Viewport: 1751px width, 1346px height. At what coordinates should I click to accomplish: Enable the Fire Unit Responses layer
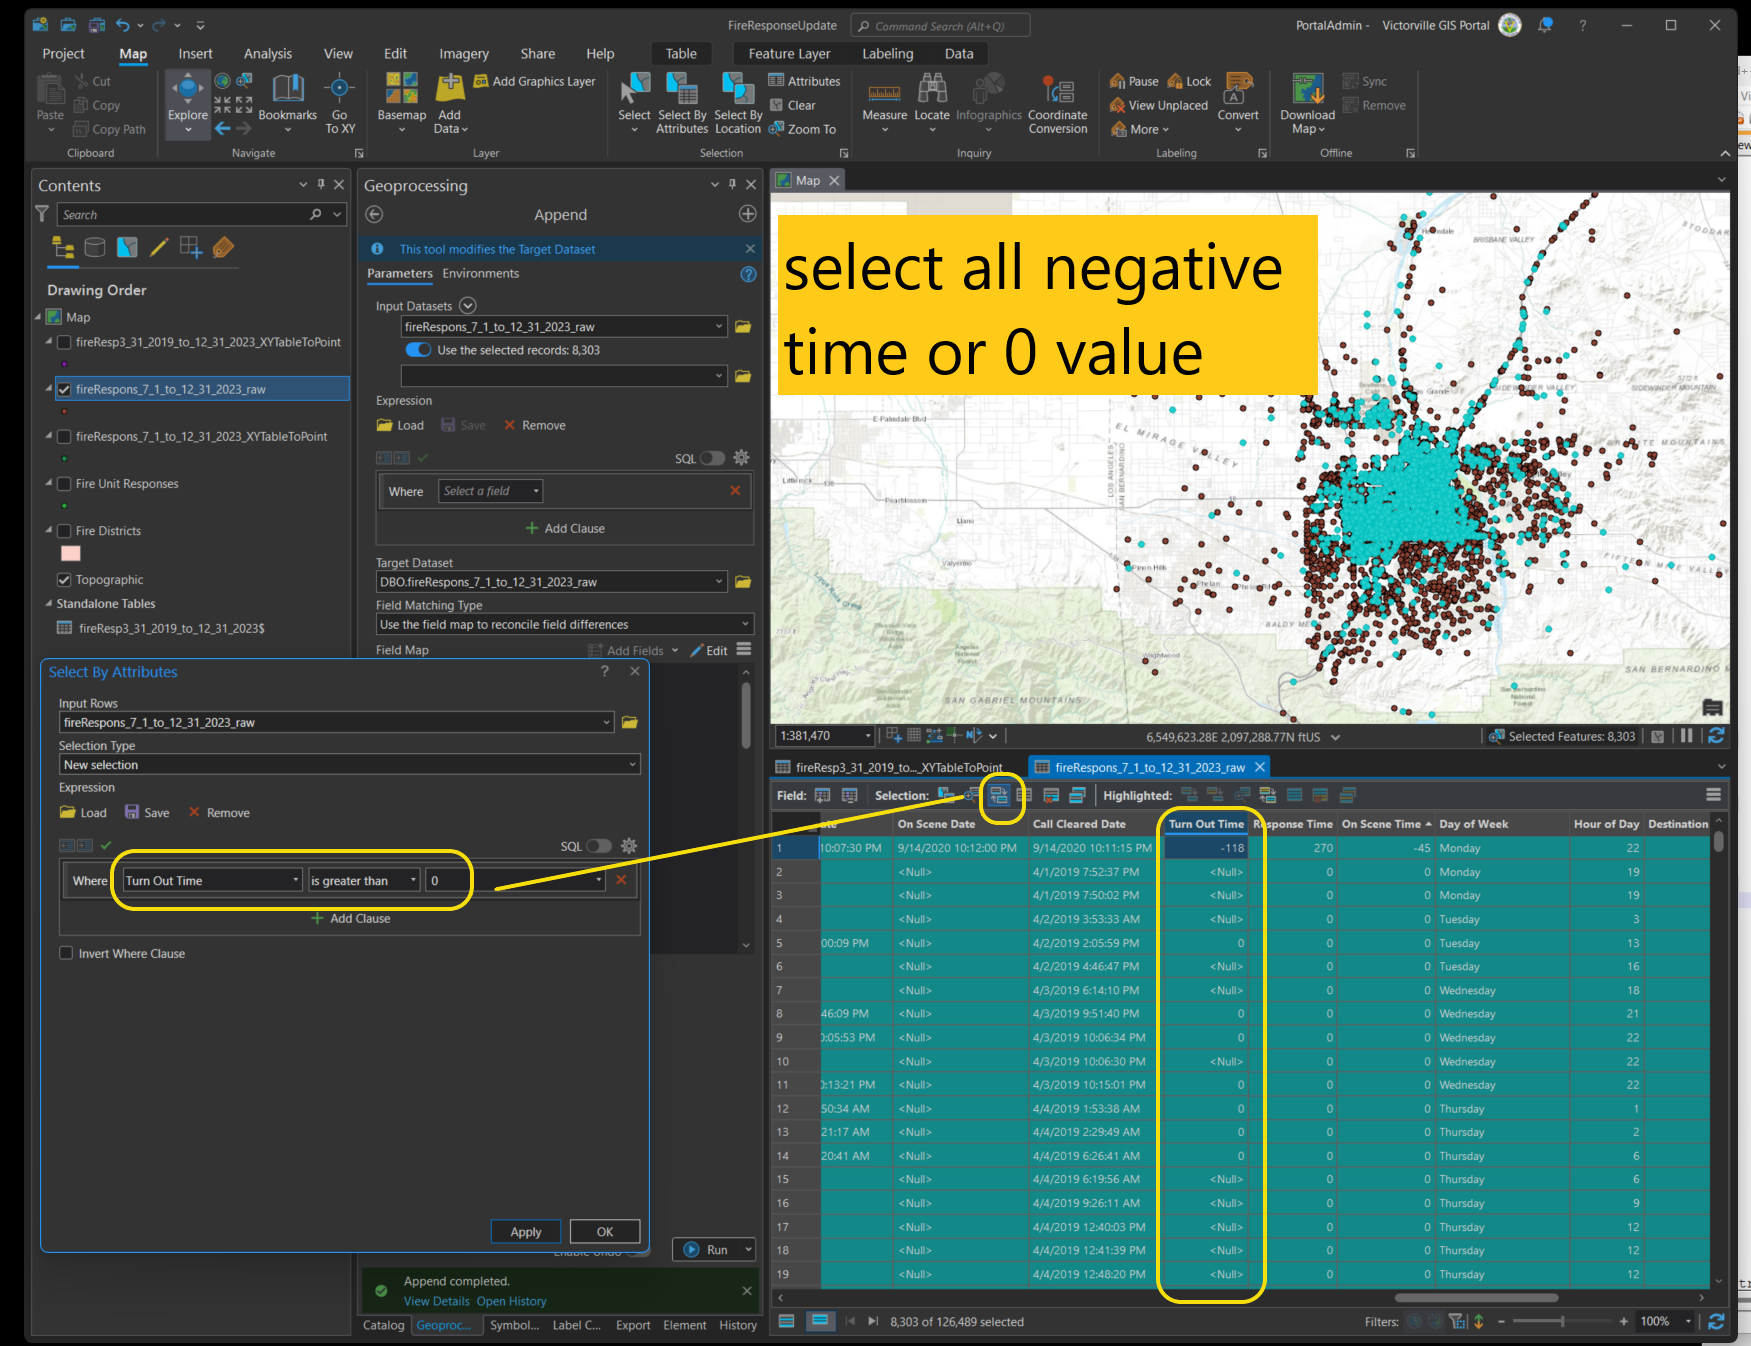pos(65,483)
